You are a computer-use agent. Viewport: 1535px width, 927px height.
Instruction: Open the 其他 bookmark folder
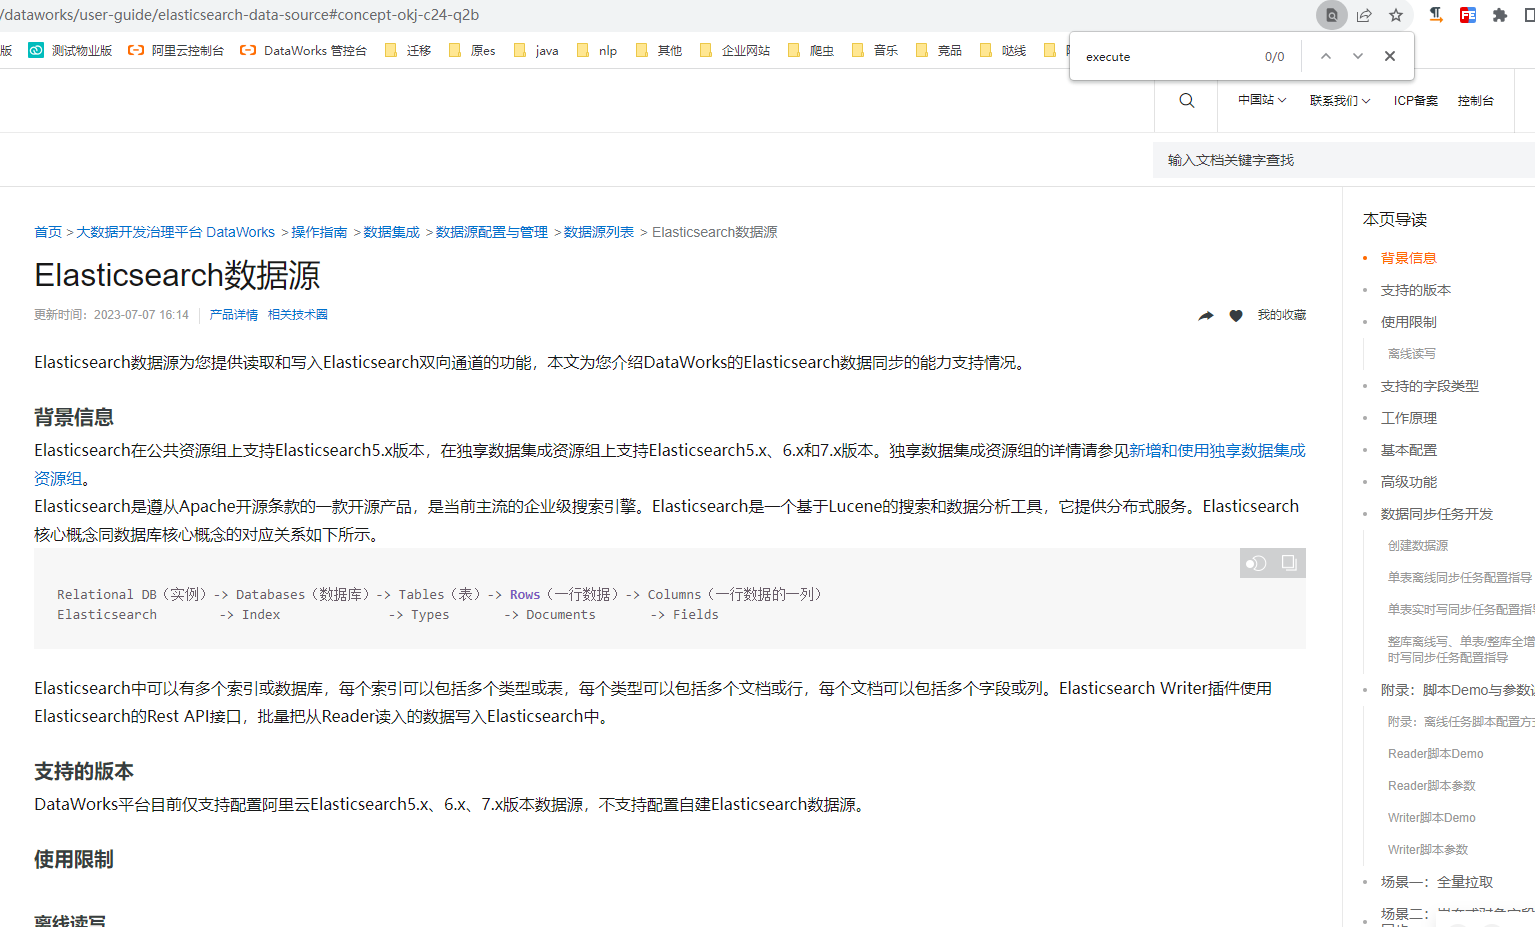659,50
